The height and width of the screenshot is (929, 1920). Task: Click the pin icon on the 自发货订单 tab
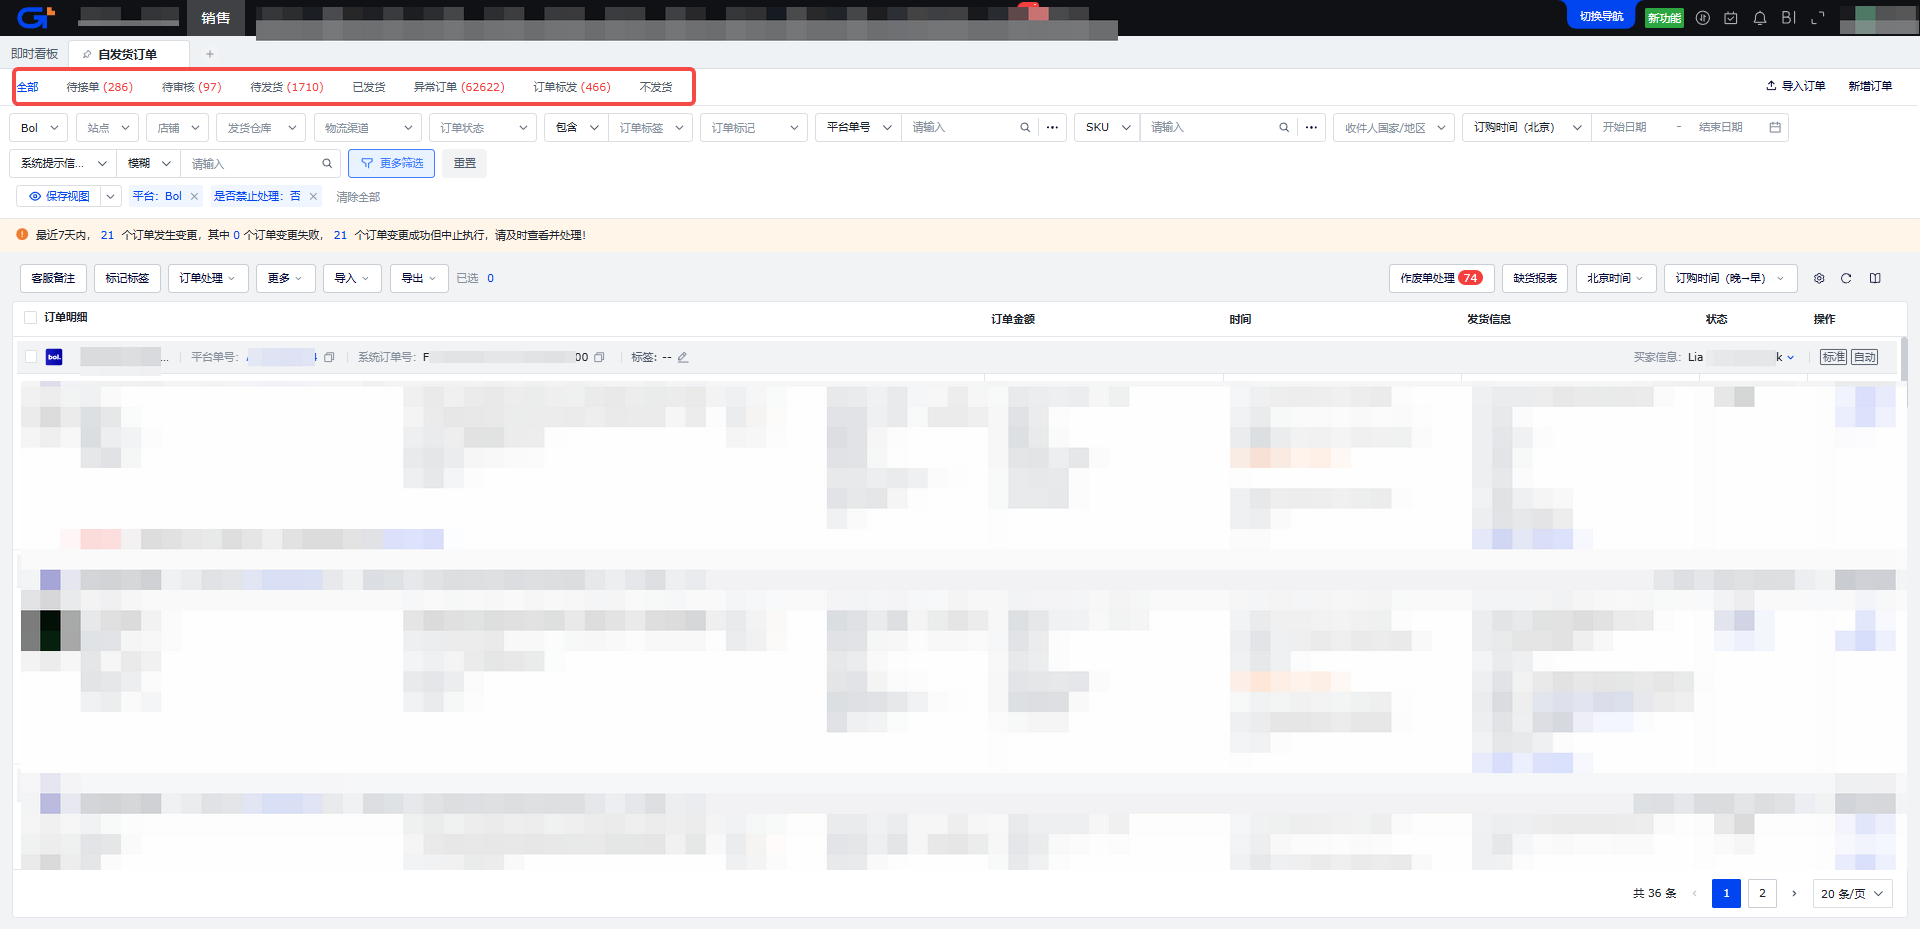[87, 54]
